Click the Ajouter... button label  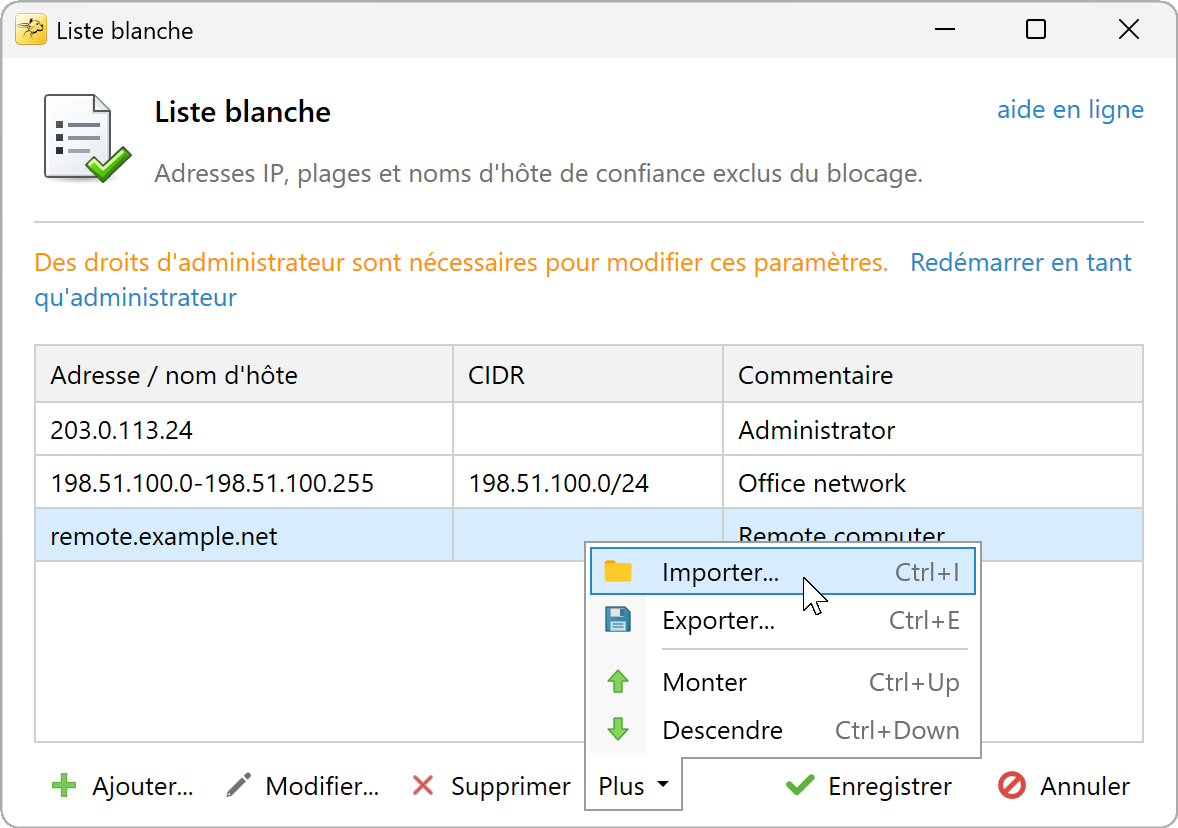(x=143, y=786)
